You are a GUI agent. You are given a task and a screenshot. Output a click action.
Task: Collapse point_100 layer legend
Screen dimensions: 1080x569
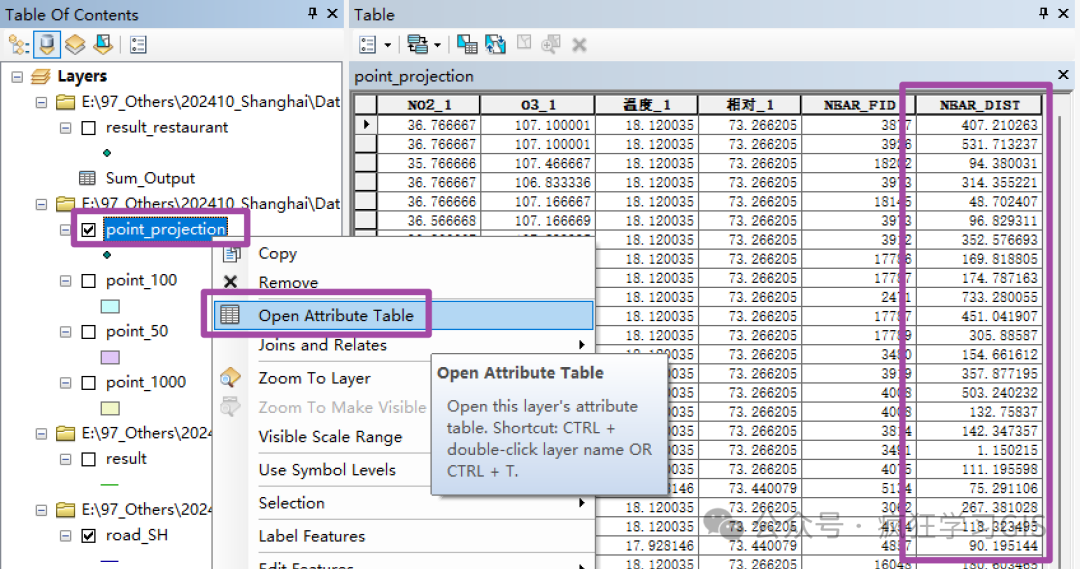65,280
